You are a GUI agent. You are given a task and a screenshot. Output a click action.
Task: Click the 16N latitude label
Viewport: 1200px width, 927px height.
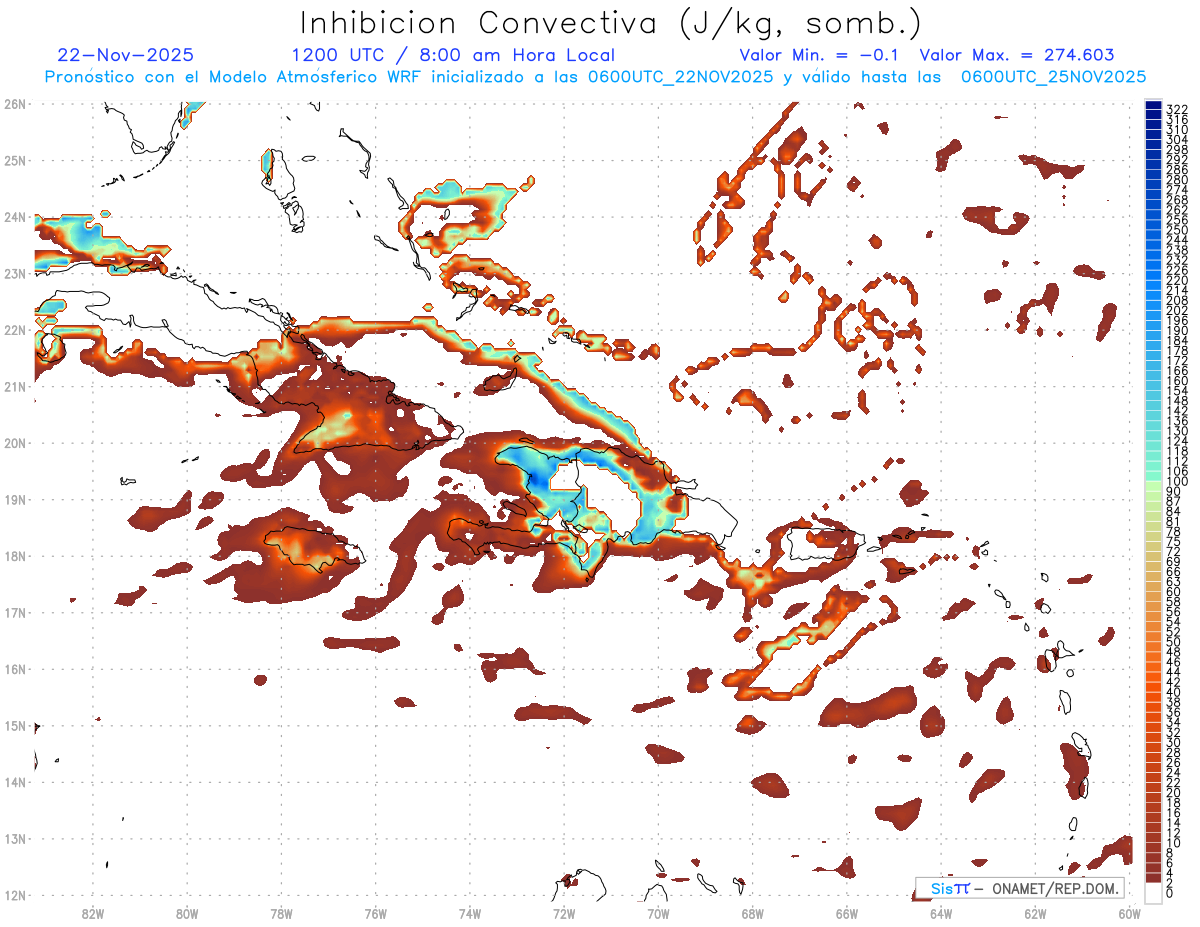(15, 669)
